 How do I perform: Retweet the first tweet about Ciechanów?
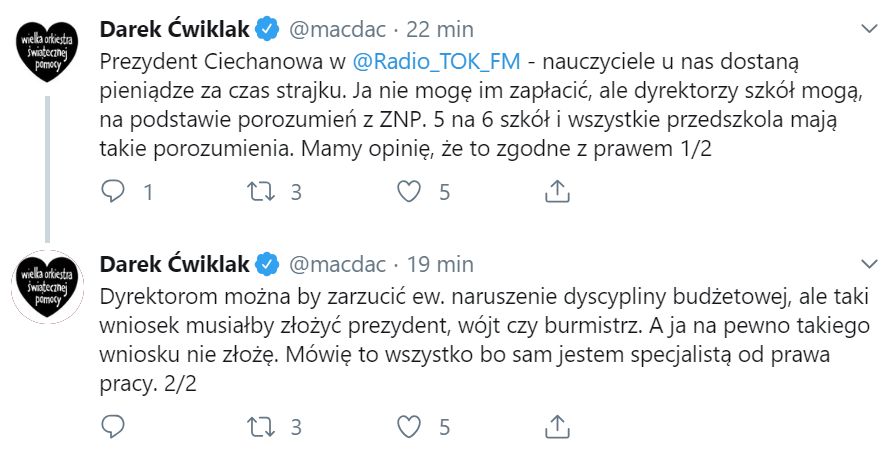click(260, 190)
